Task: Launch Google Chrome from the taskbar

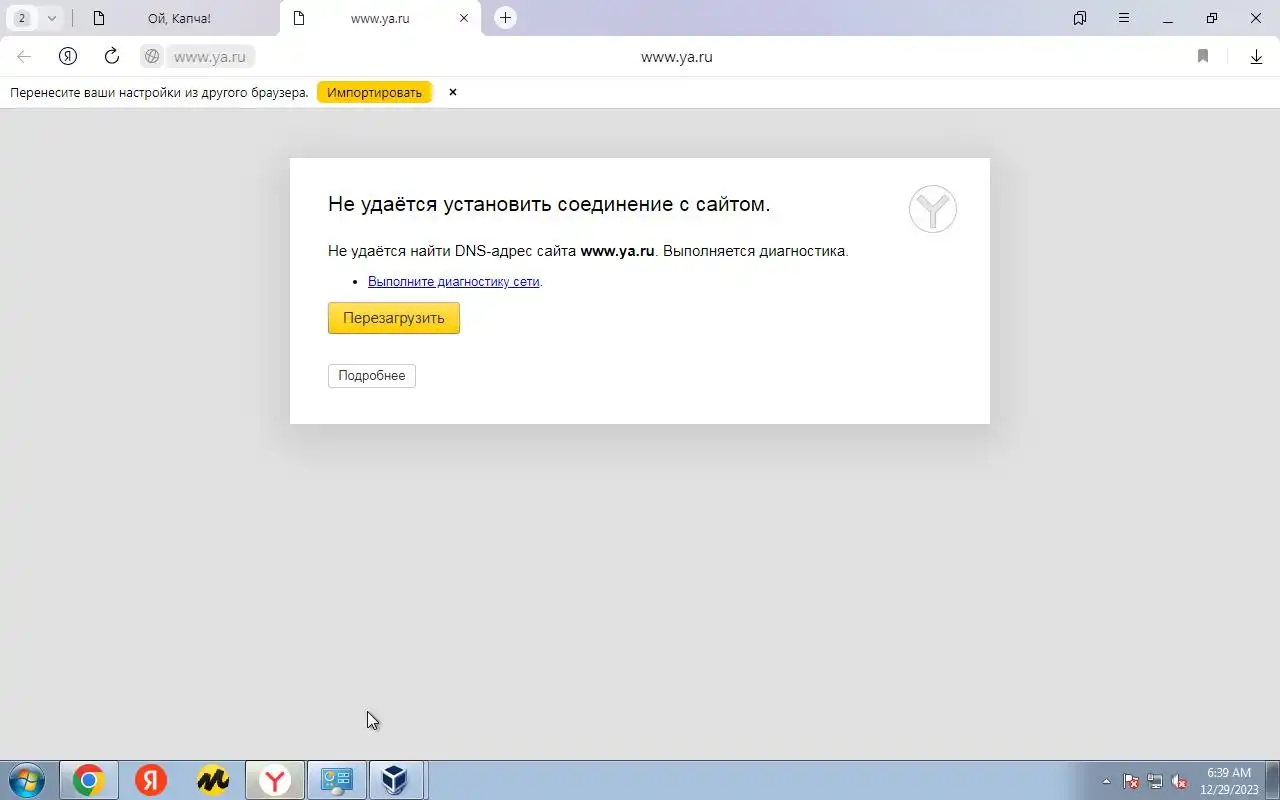Action: pyautogui.click(x=89, y=780)
